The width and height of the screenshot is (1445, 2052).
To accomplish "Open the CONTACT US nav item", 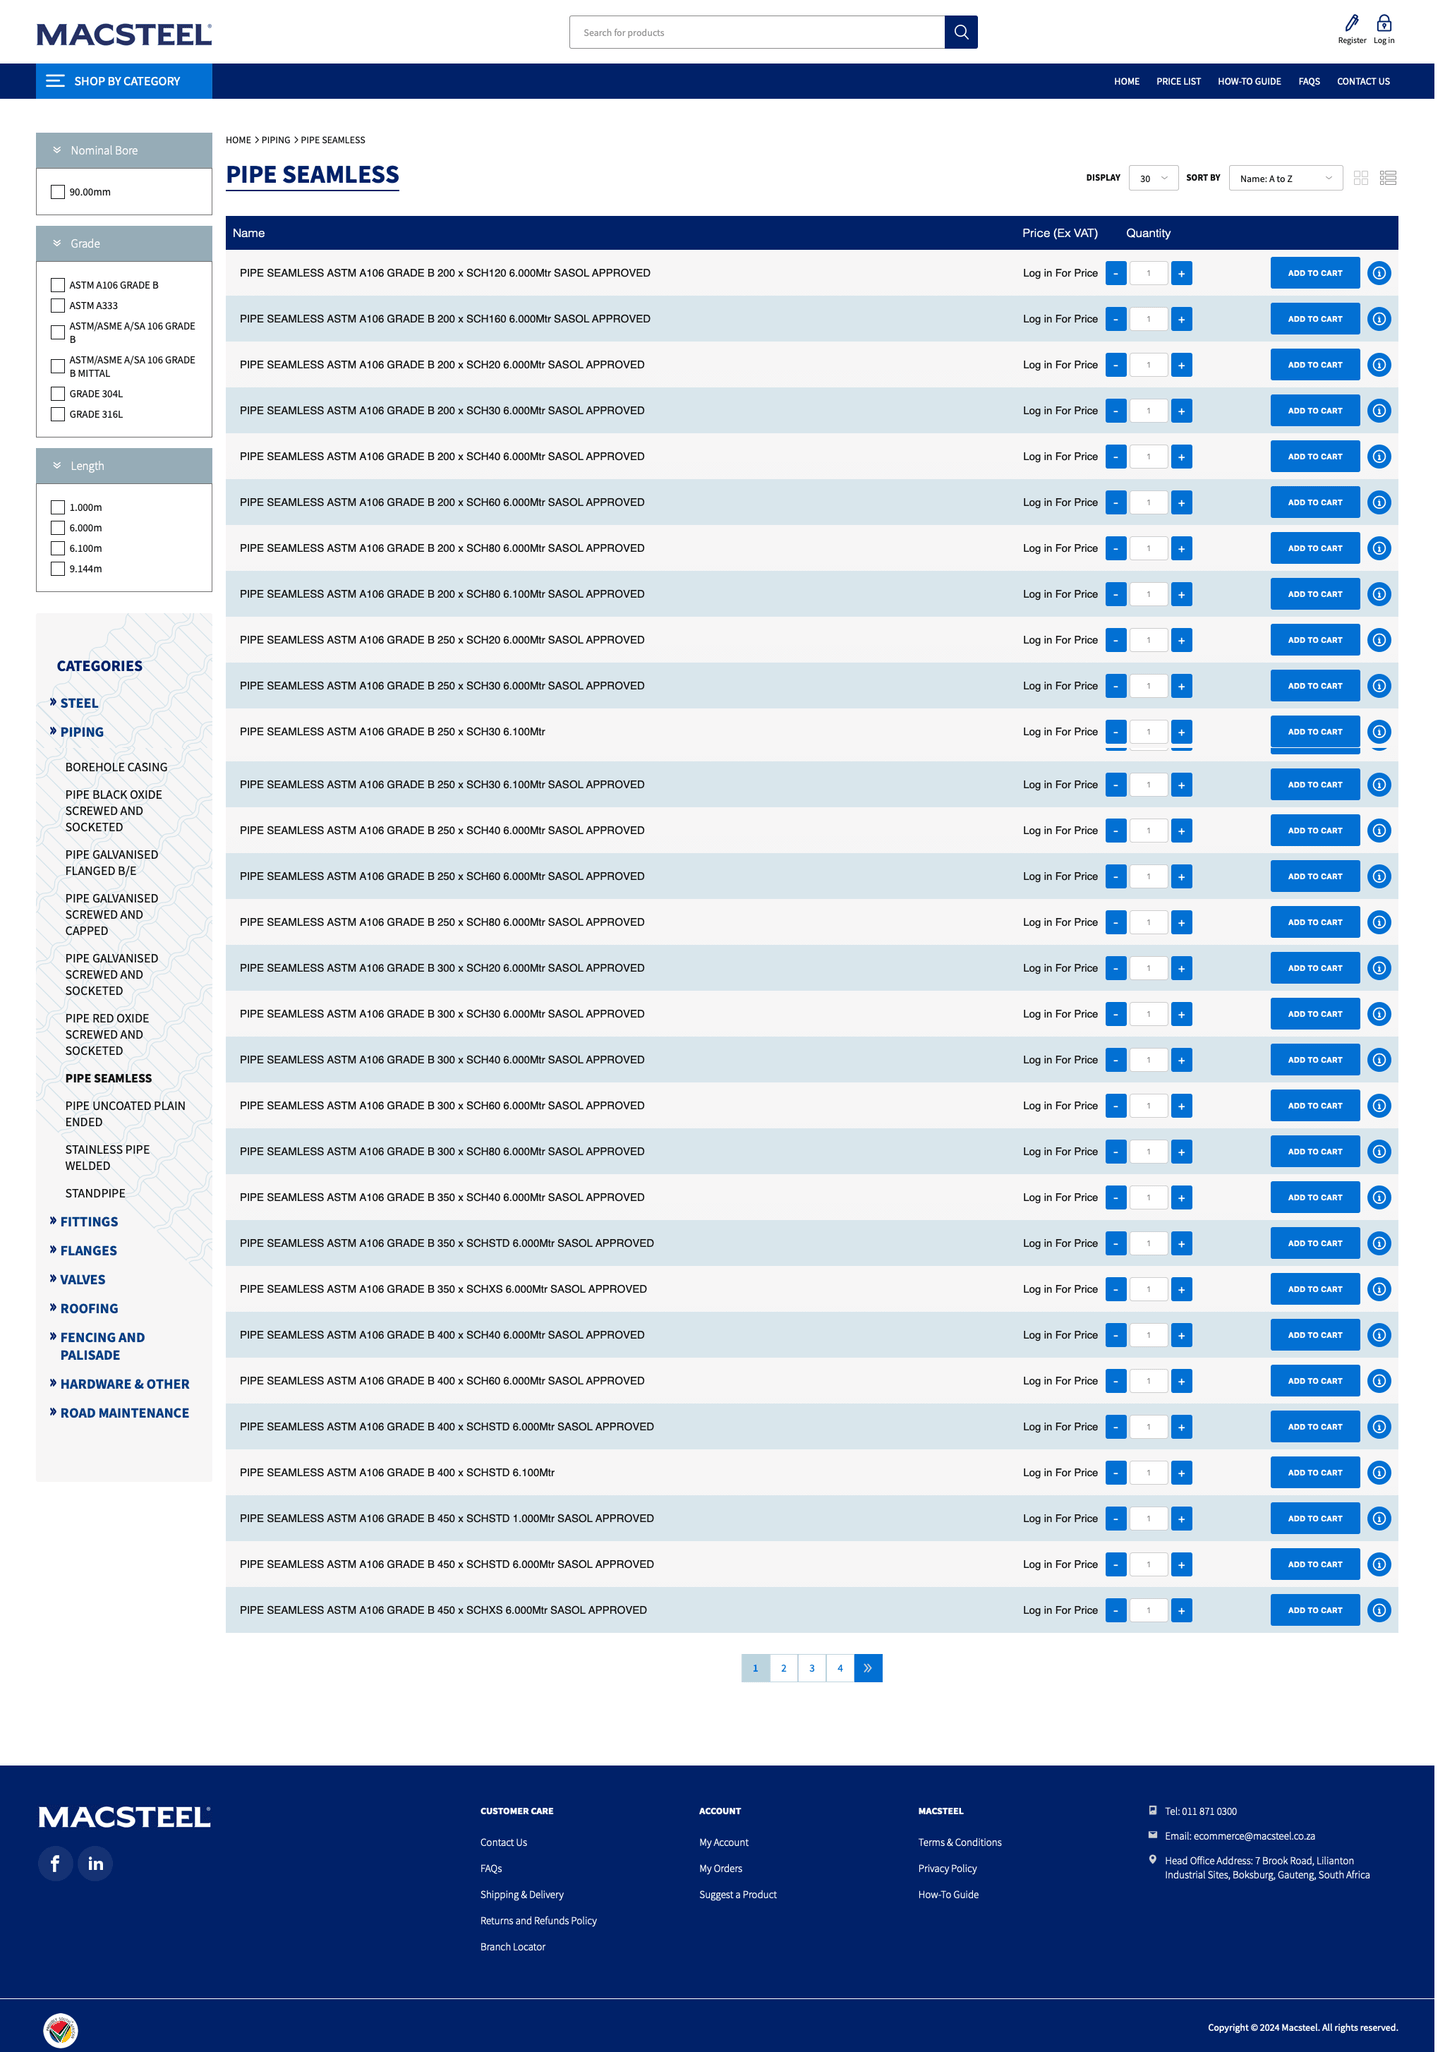I will pos(1363,82).
